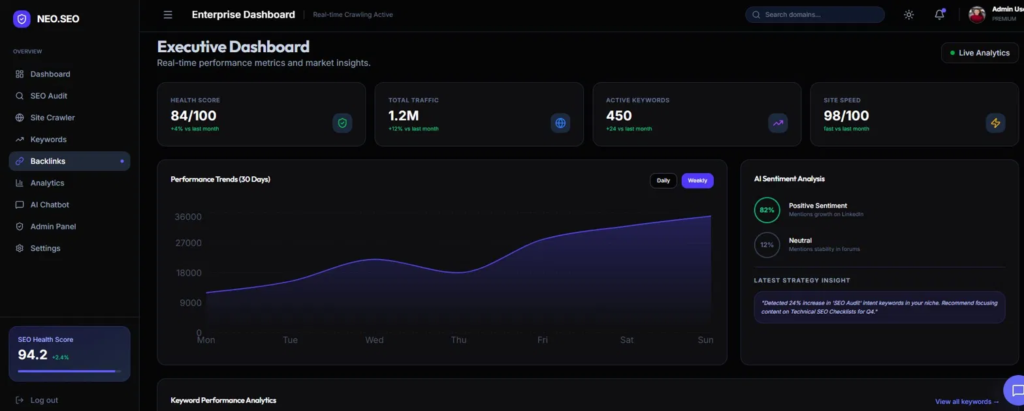Screen dimensions: 1024x411
Task: Click the Admin User avatar
Action: click(x=977, y=14)
